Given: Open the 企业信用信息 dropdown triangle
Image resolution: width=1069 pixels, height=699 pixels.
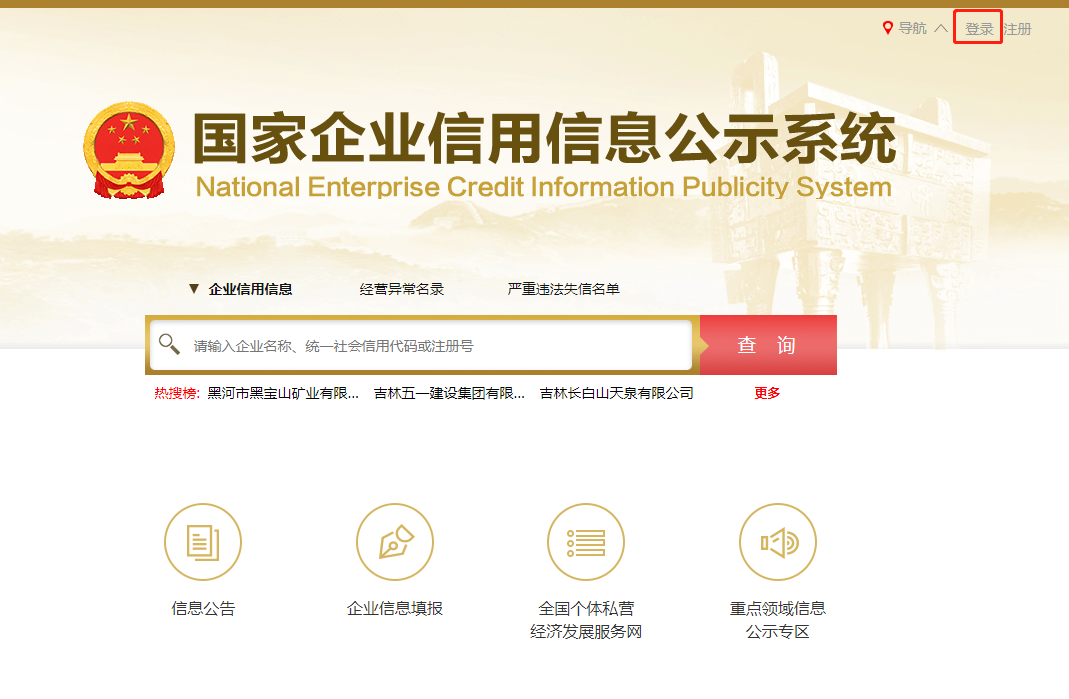Looking at the screenshot, I should click(193, 288).
